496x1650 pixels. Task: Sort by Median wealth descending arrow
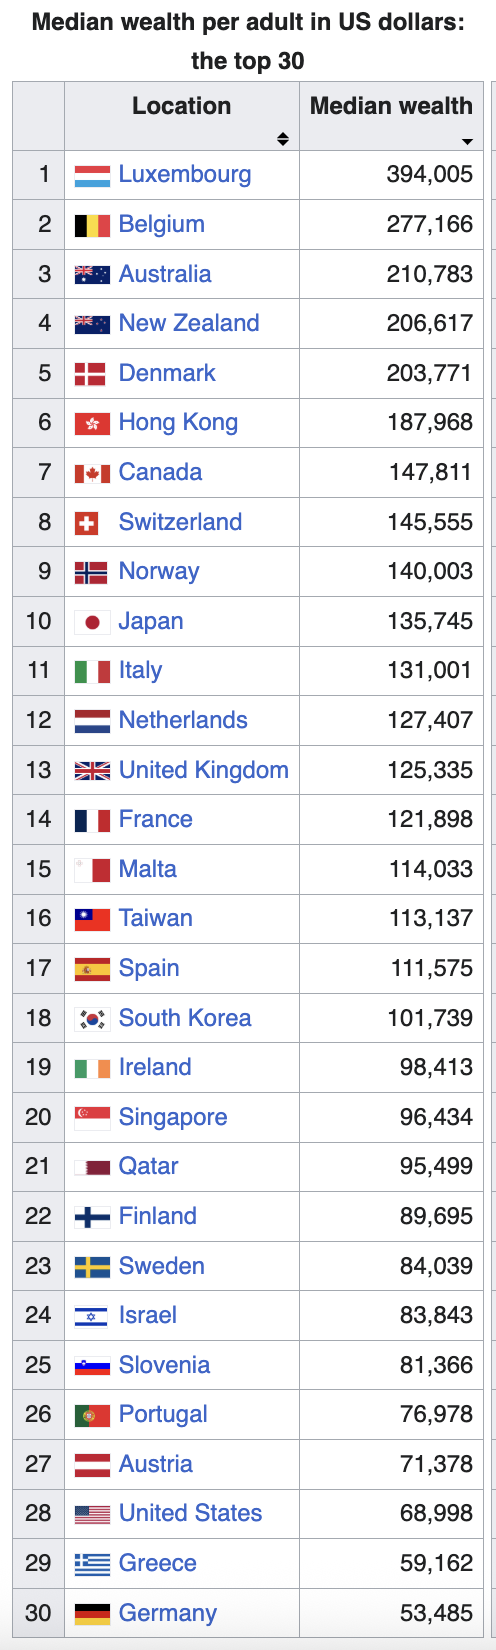467,141
